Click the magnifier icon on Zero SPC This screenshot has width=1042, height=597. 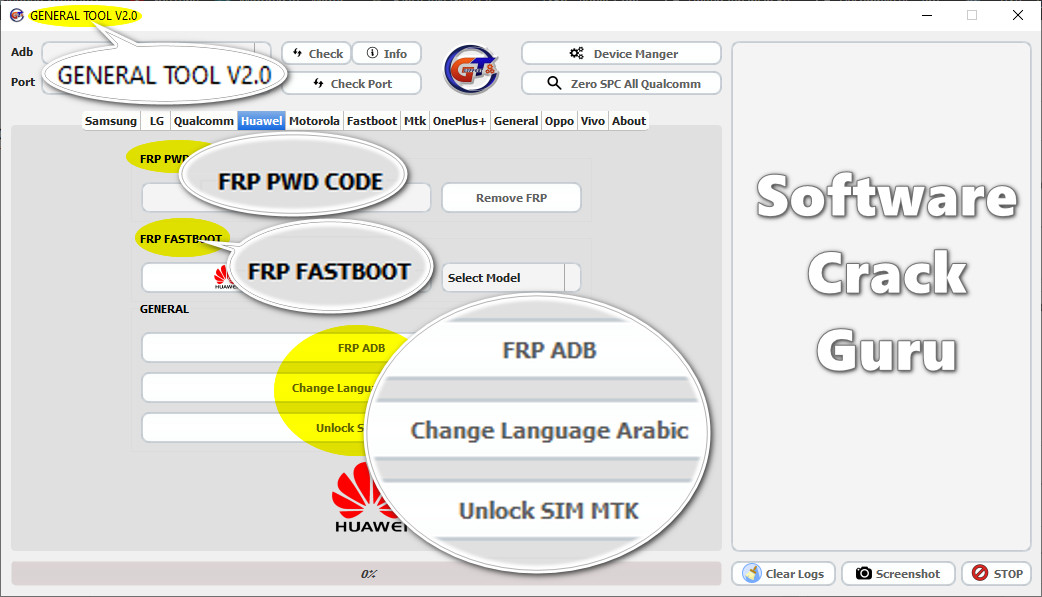tap(554, 83)
